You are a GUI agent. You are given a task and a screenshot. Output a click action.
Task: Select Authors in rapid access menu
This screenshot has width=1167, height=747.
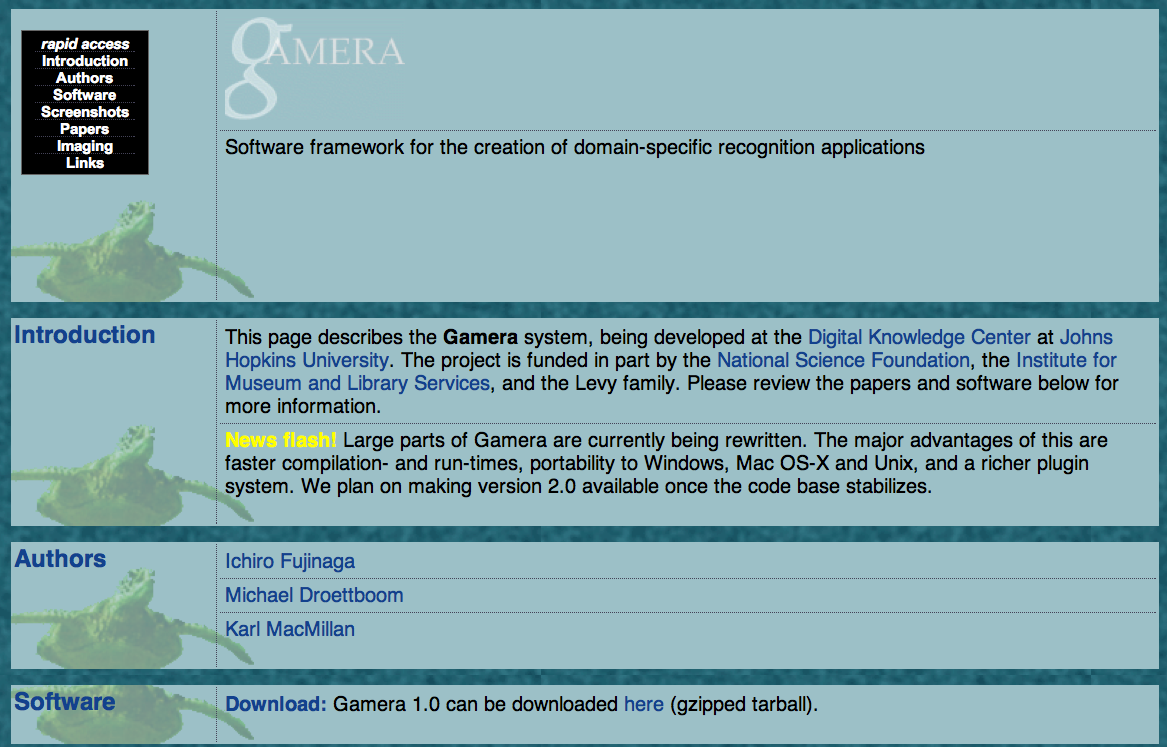[x=85, y=78]
